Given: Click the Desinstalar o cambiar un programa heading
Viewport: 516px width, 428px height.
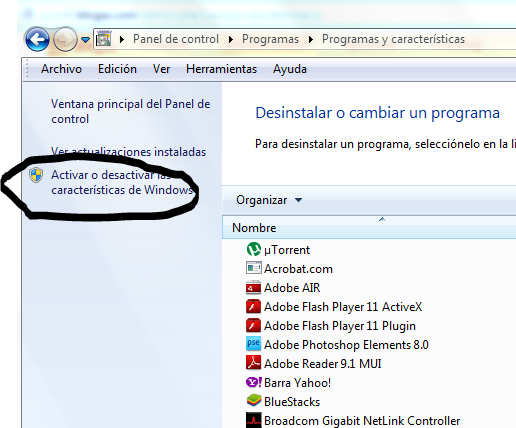Looking at the screenshot, I should coord(378,113).
